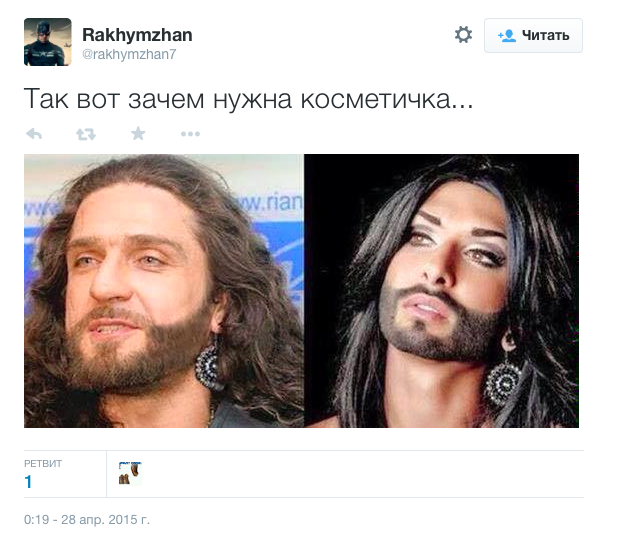Image resolution: width=618 pixels, height=550 pixels.
Task: Click the tweet text about косметичка
Action: [x=248, y=99]
